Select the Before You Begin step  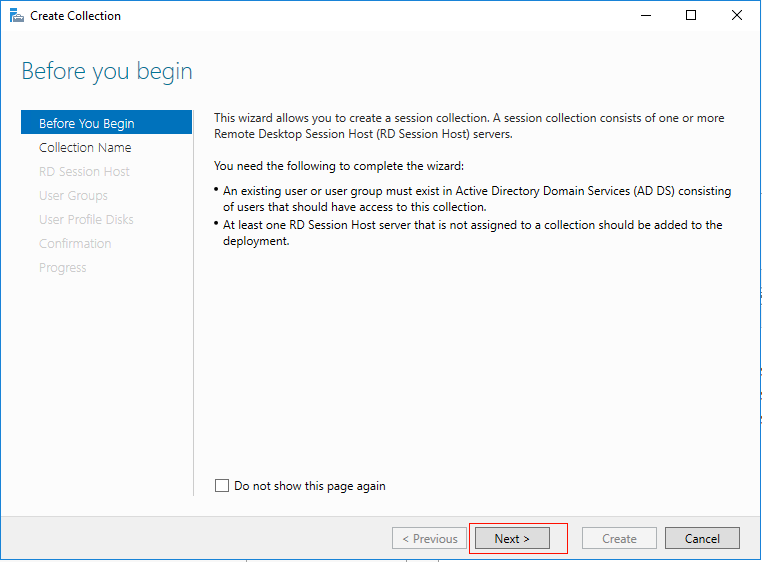pos(106,123)
